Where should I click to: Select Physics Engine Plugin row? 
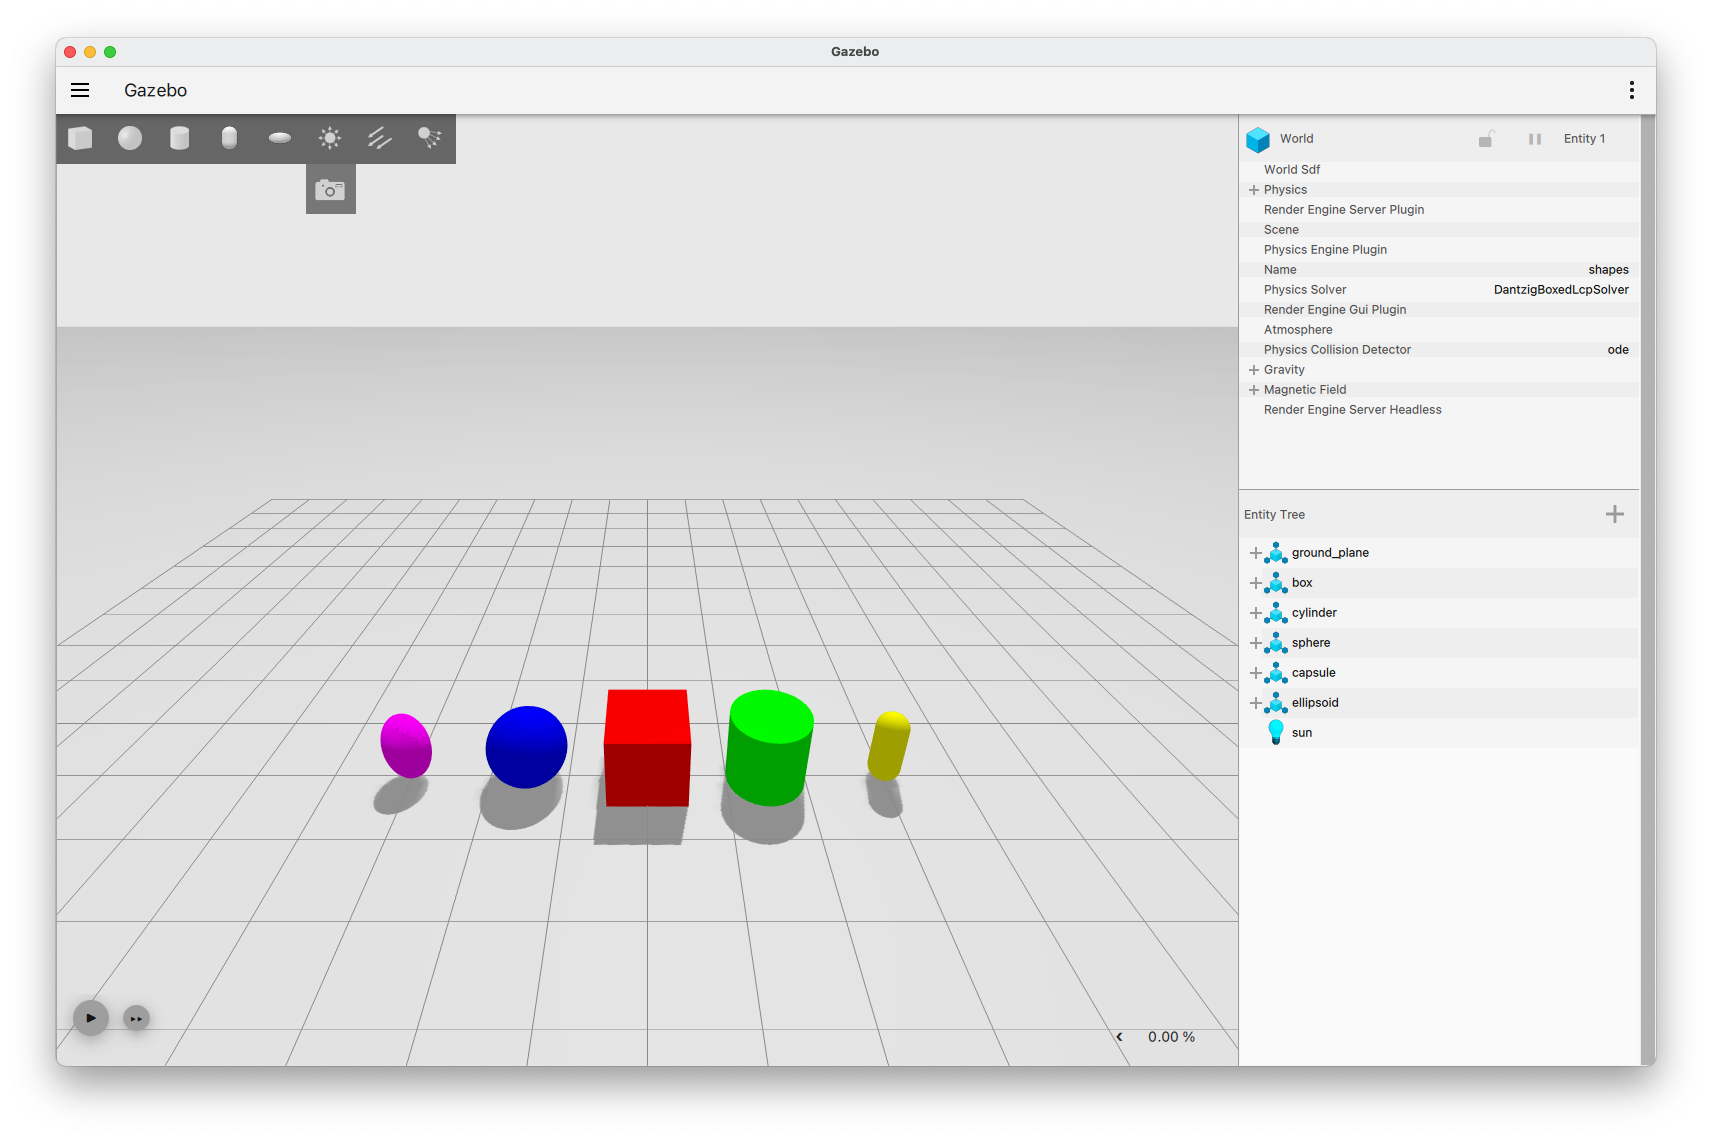1439,250
